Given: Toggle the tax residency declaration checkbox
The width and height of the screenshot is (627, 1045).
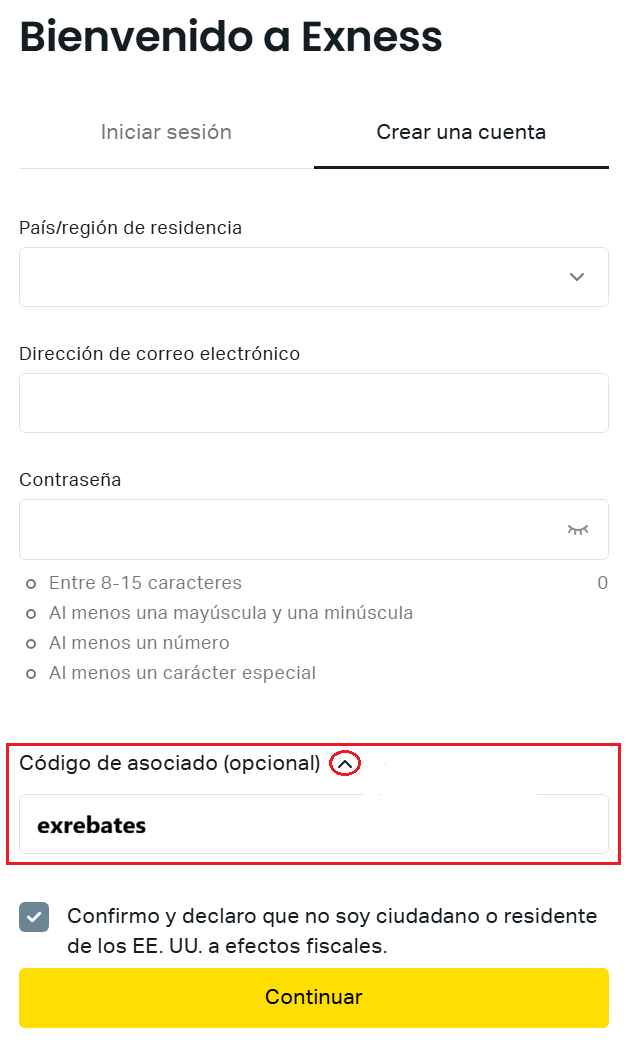Looking at the screenshot, I should [33, 916].
